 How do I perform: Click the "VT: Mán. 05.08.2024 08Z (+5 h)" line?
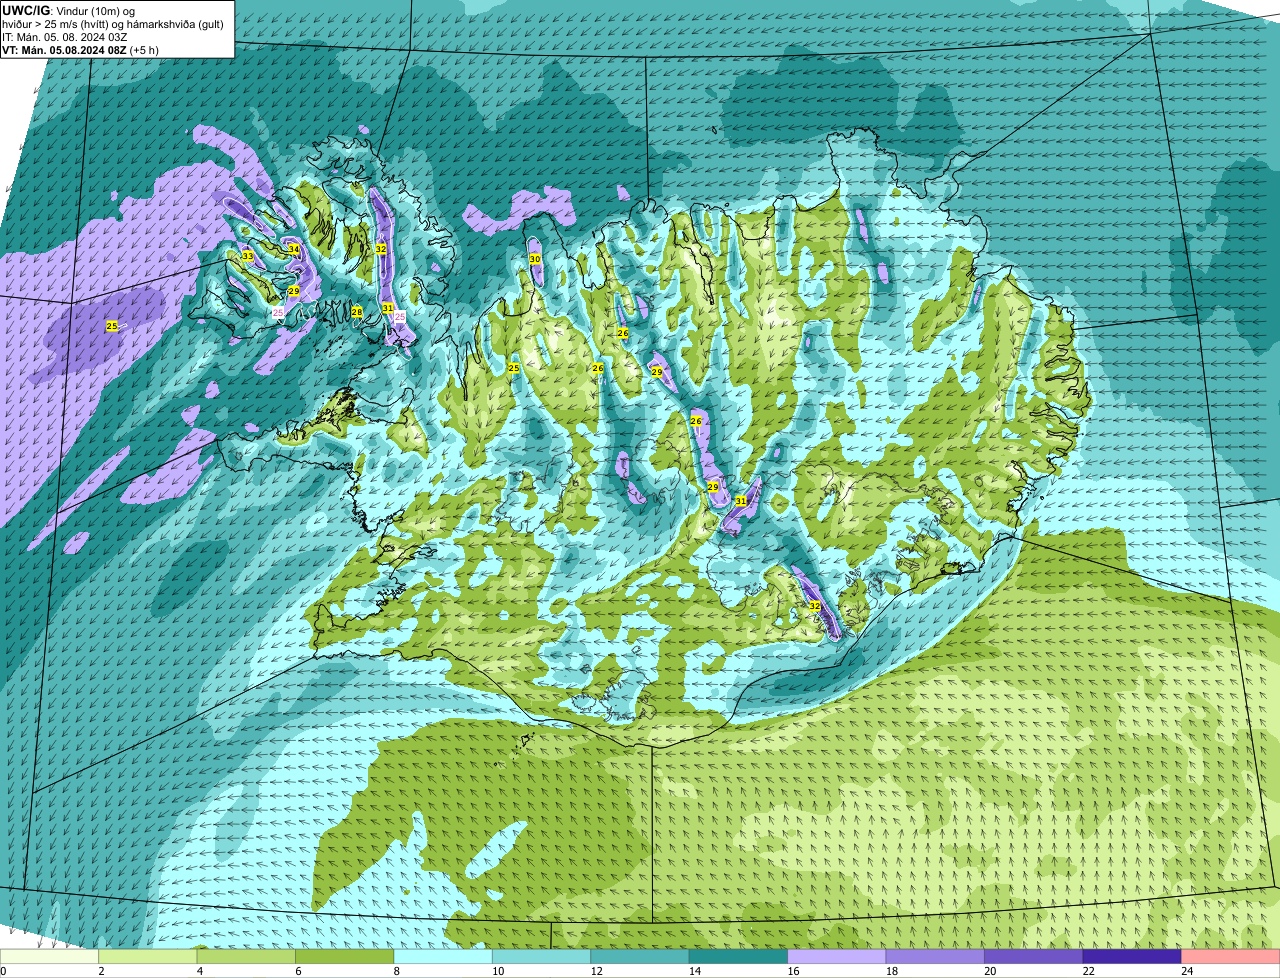tap(80, 49)
